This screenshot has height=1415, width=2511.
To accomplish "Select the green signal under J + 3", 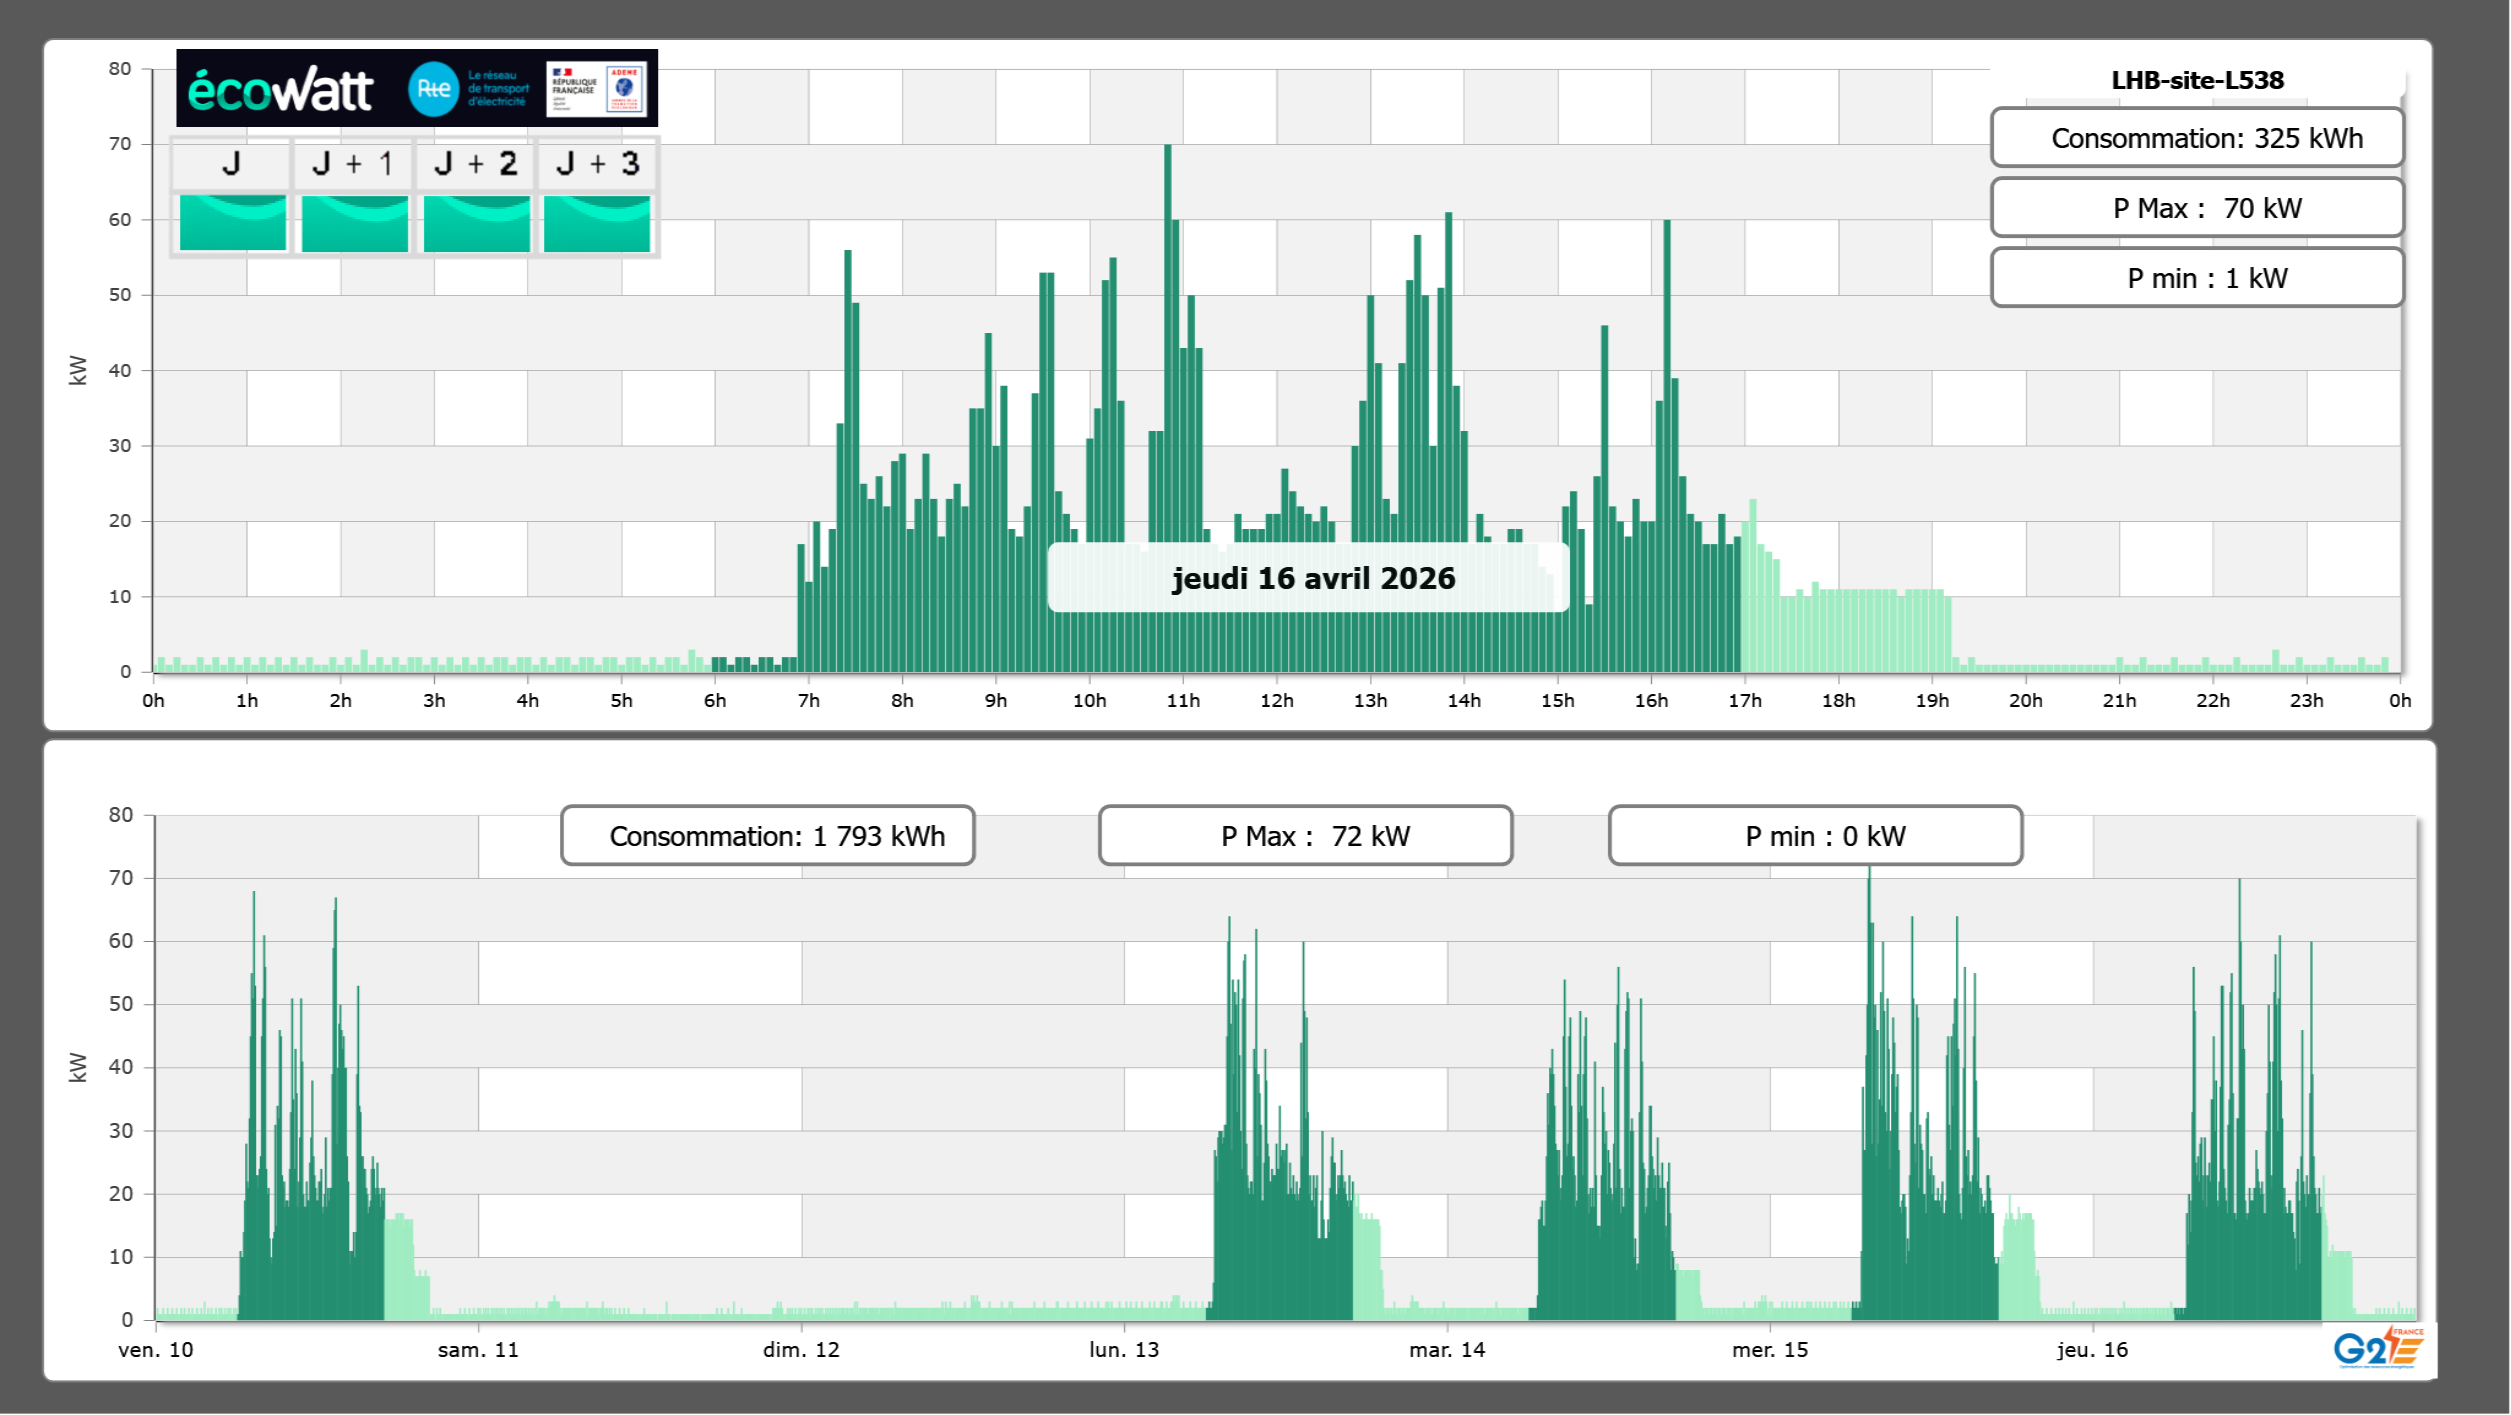I will coord(597,222).
